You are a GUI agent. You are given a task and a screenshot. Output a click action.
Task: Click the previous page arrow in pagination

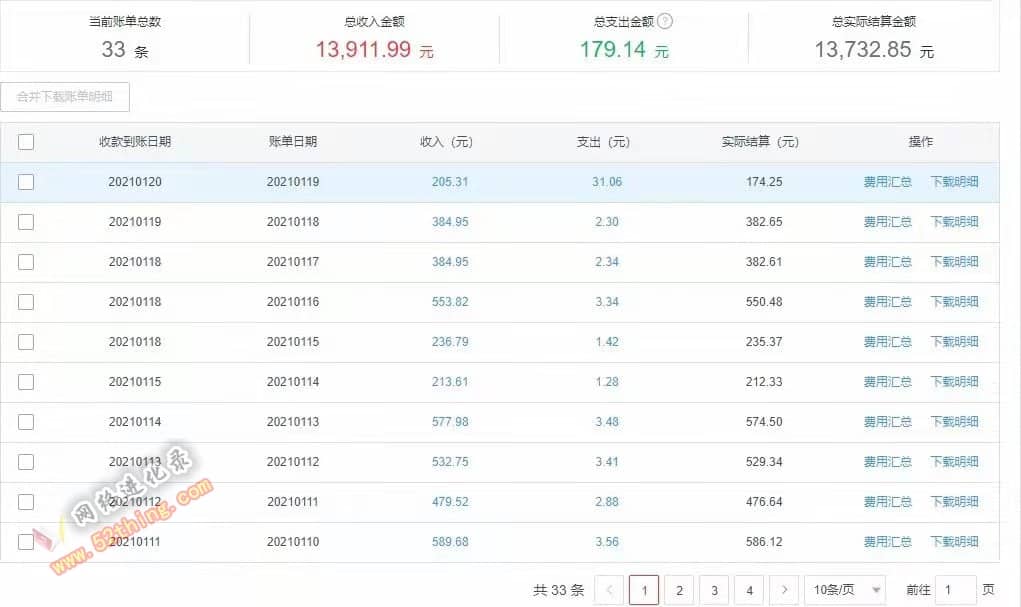[609, 590]
